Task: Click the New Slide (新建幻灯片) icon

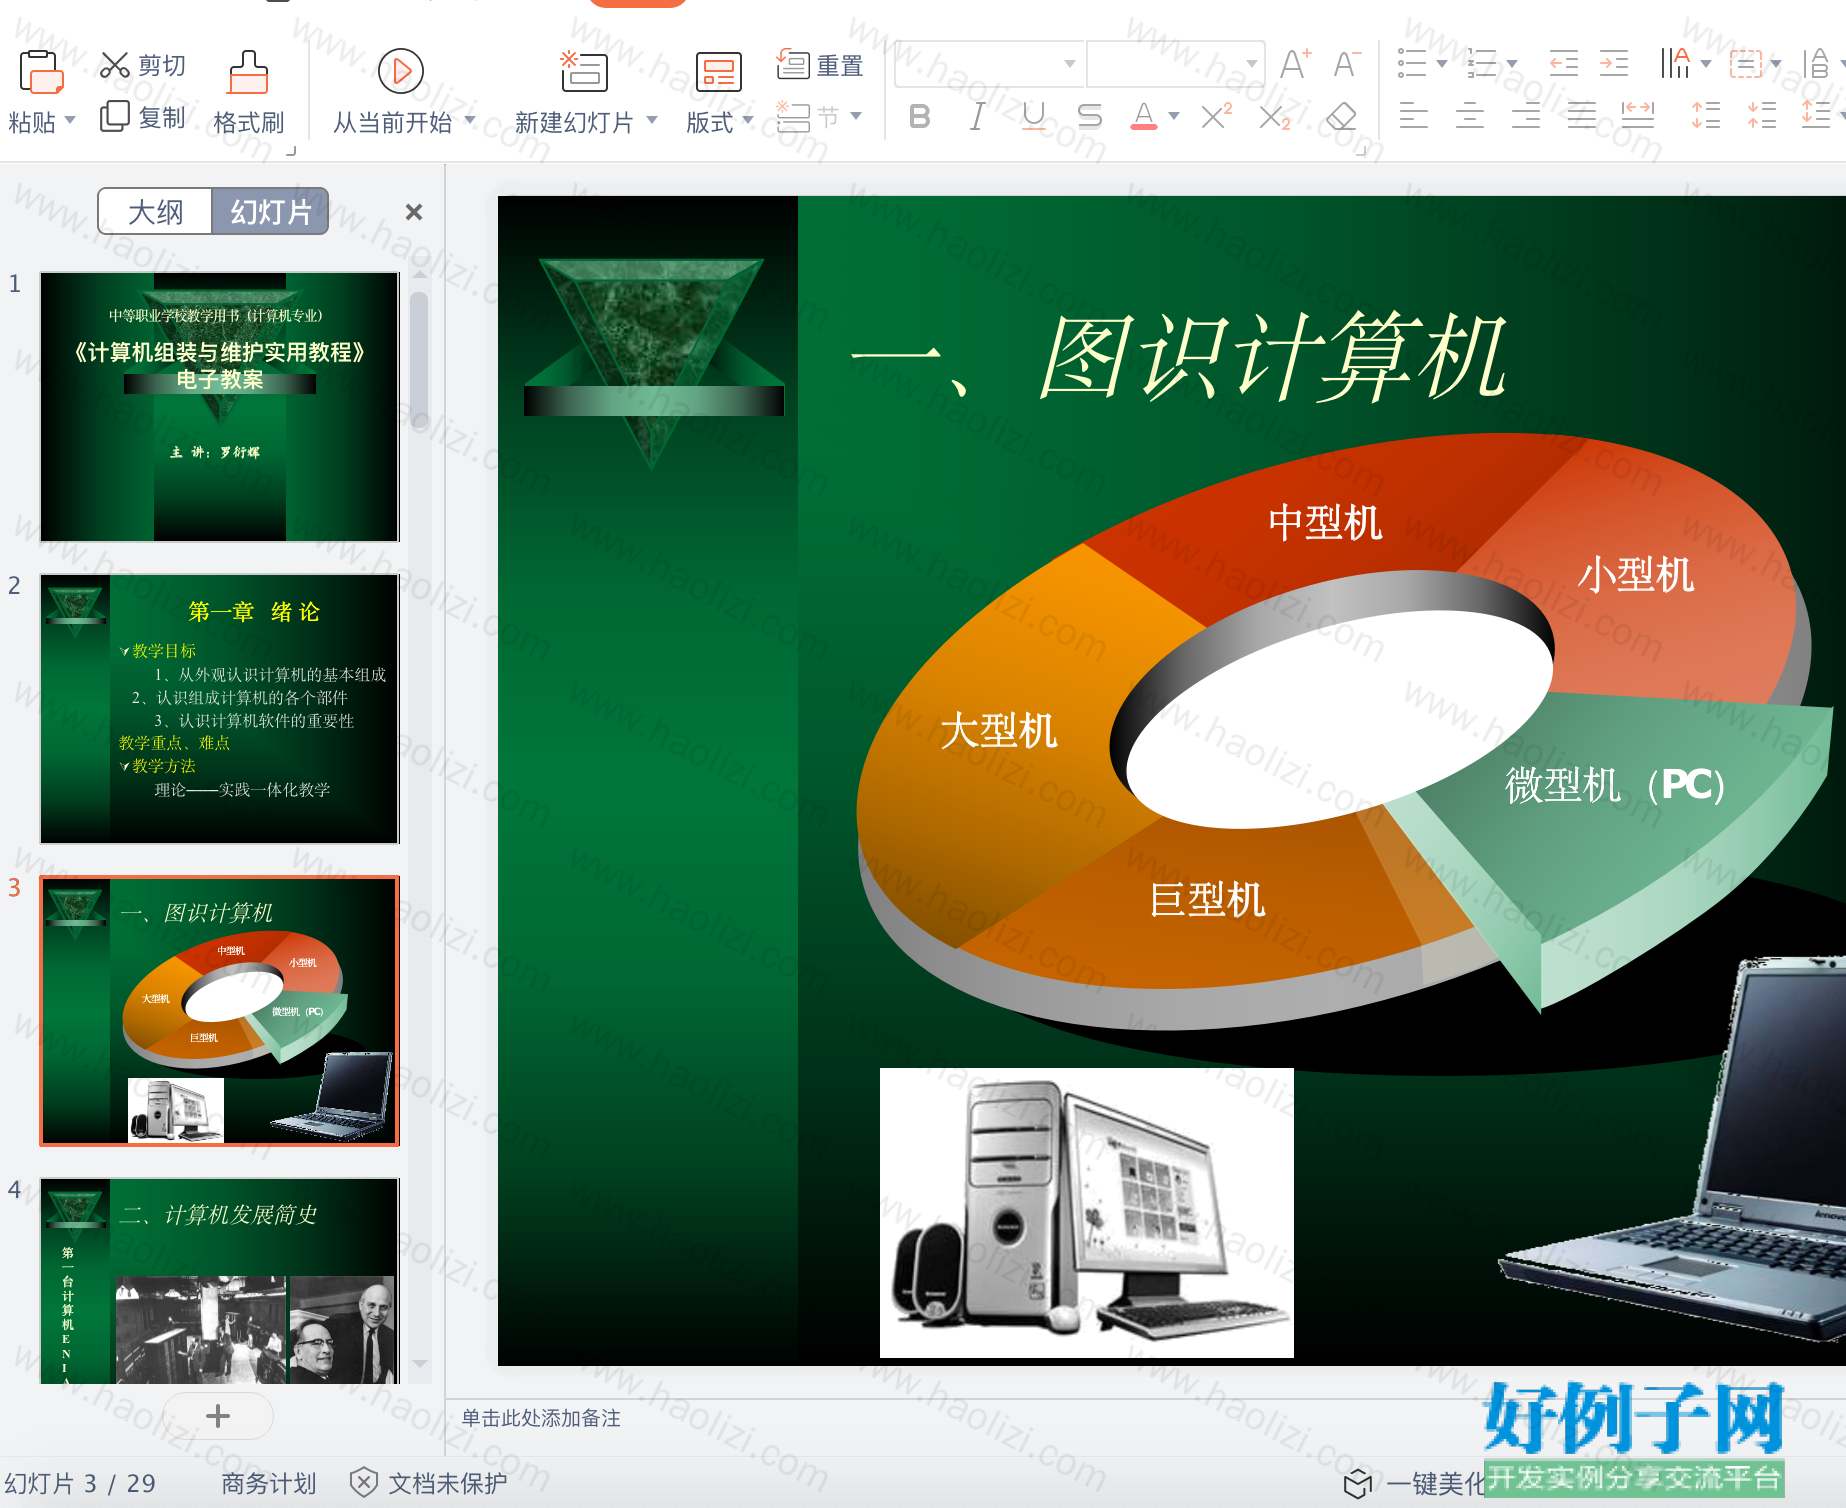Action: [584, 71]
